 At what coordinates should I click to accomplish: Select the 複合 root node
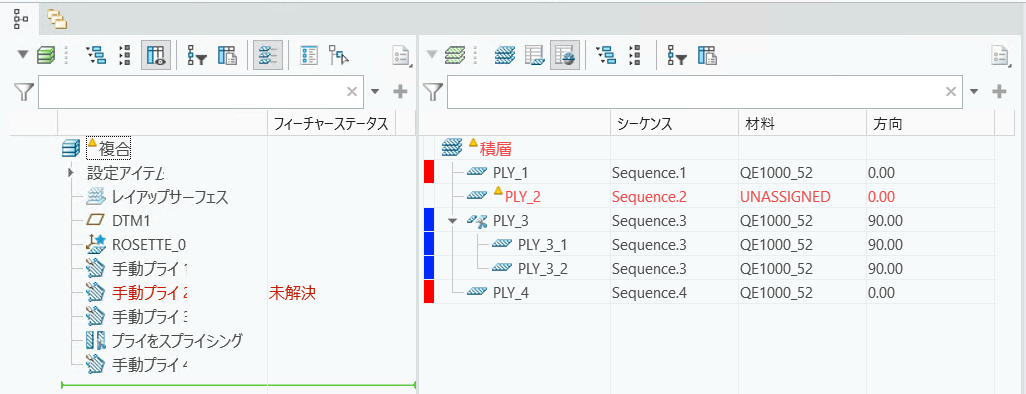coord(115,149)
